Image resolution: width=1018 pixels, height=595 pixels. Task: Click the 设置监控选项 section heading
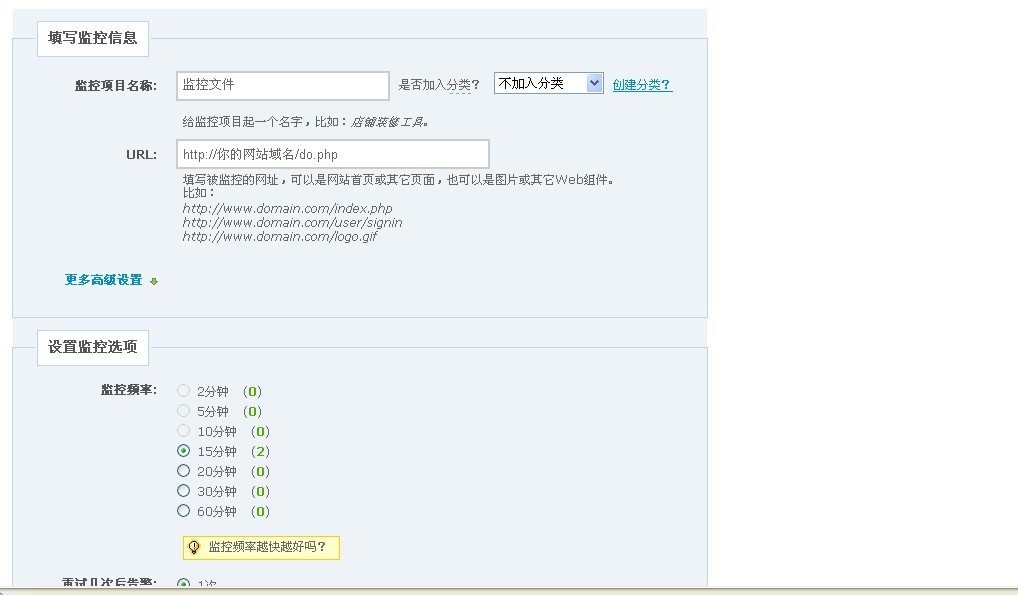[x=93, y=347]
